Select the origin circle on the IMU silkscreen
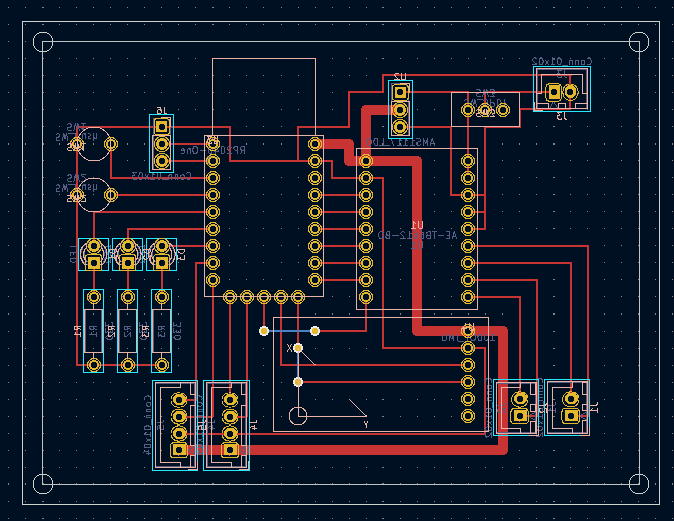The image size is (674, 521). pyautogui.click(x=298, y=416)
